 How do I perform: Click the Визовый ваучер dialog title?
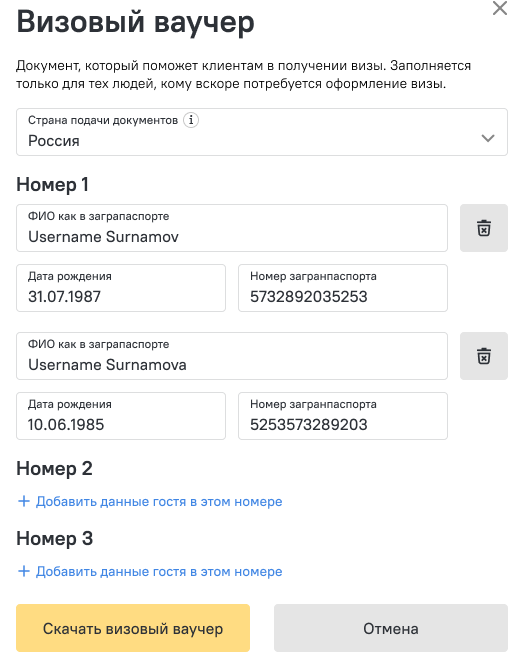pos(135,22)
